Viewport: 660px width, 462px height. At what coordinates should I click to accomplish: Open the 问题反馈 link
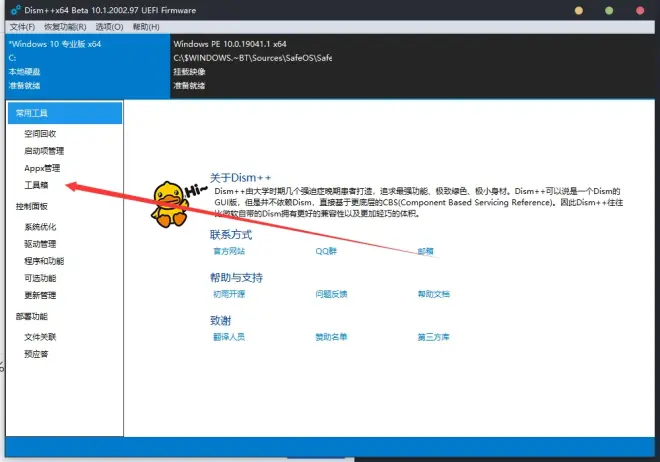coord(331,294)
